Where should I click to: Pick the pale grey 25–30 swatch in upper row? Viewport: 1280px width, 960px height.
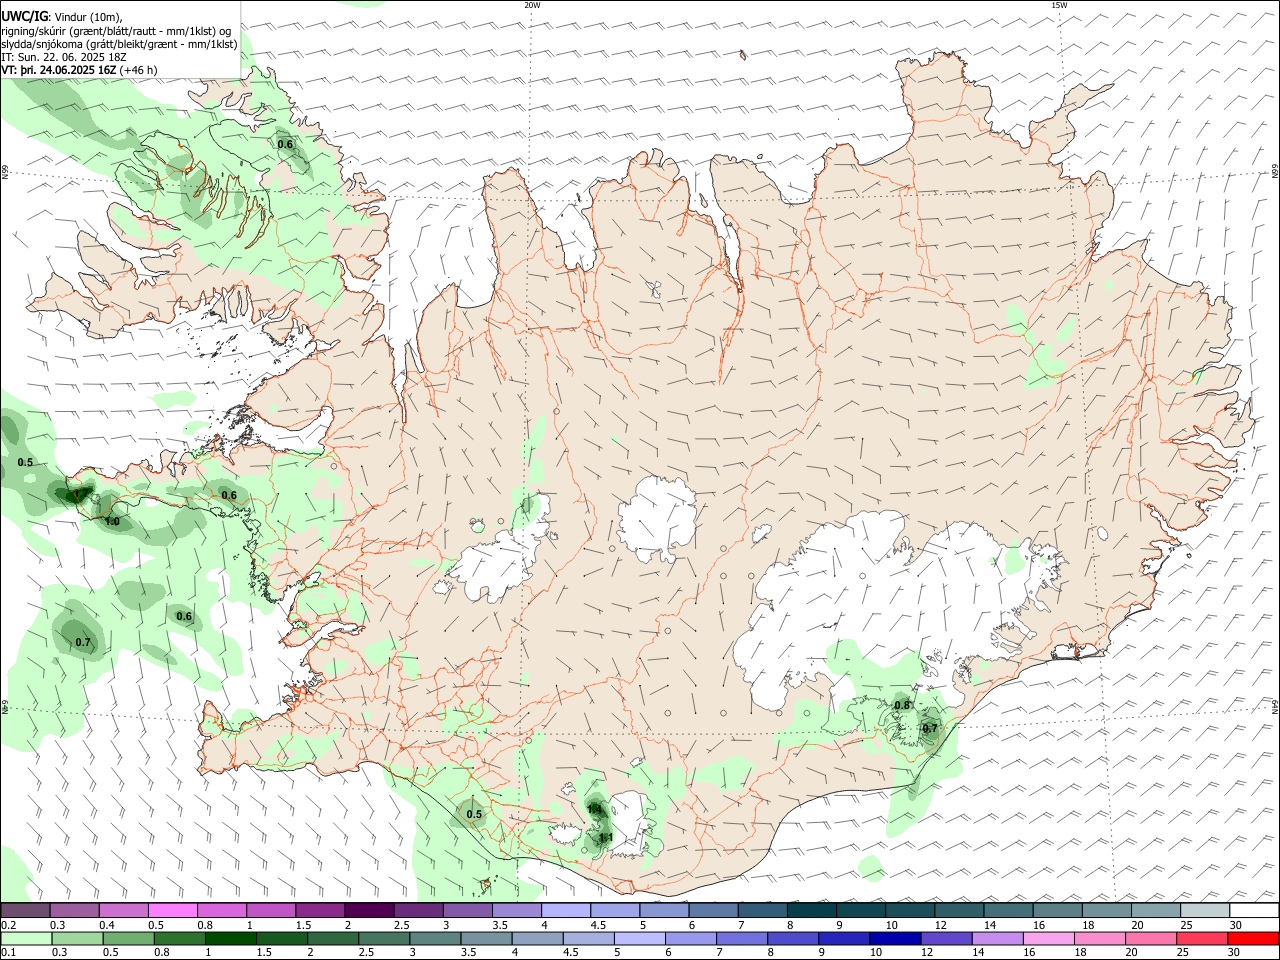click(1205, 910)
